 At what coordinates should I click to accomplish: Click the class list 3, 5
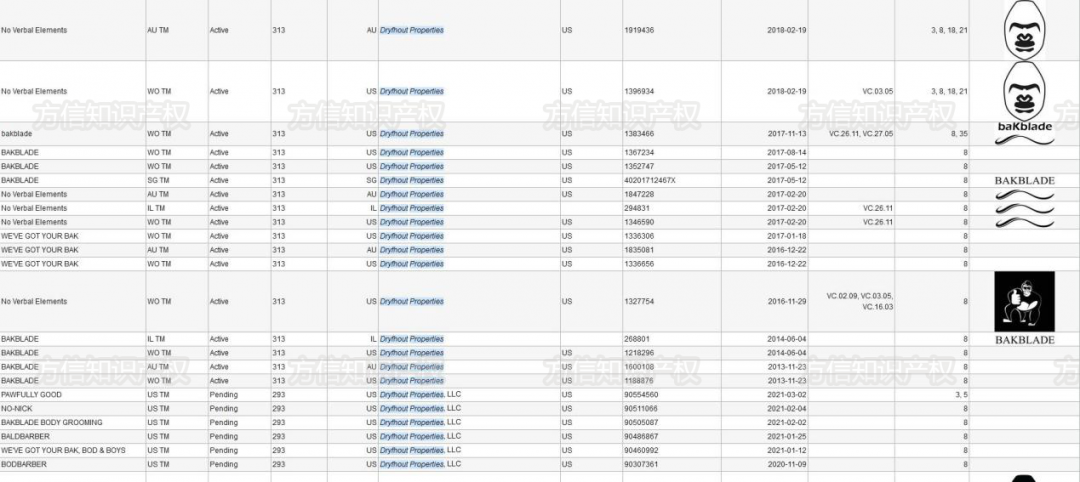coord(962,395)
